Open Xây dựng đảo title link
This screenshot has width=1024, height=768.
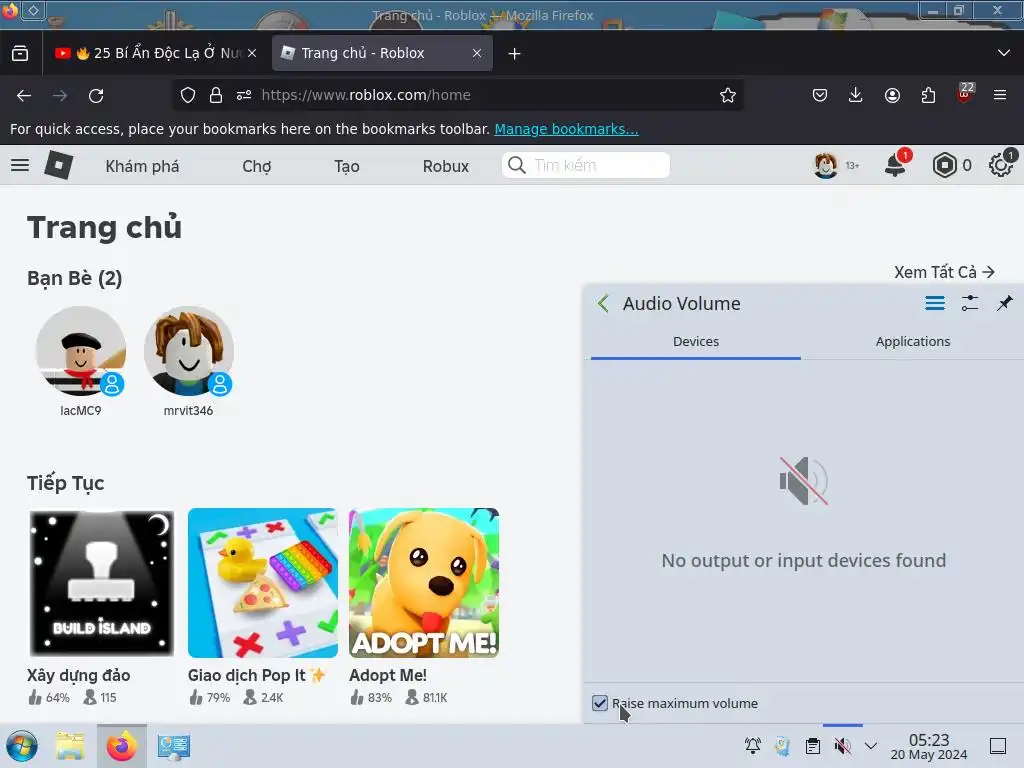78,675
